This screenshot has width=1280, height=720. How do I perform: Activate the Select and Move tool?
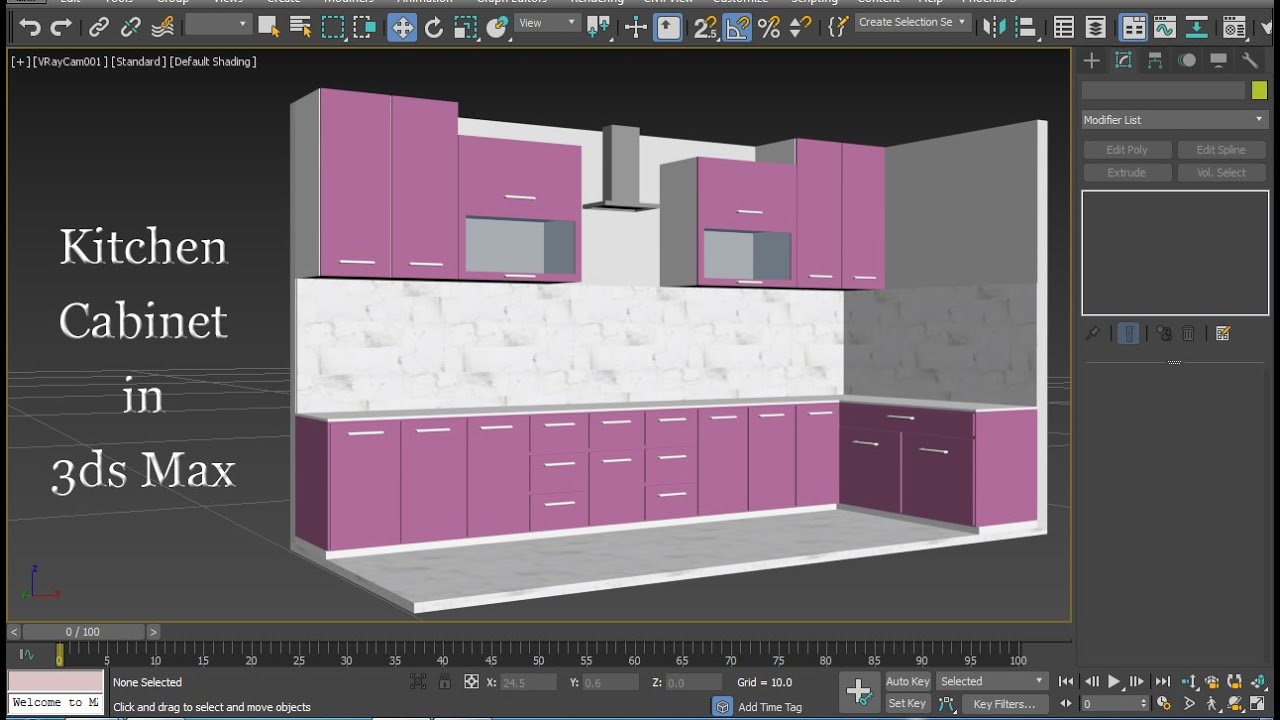coord(402,27)
